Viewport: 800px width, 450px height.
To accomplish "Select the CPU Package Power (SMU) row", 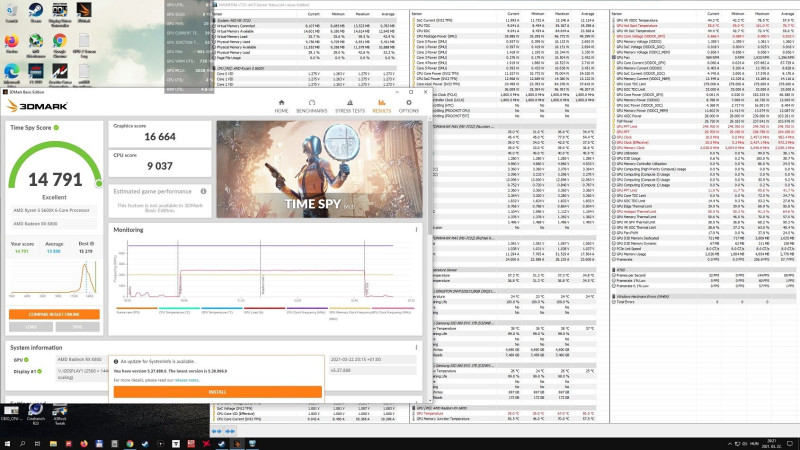I will click(x=504, y=36).
